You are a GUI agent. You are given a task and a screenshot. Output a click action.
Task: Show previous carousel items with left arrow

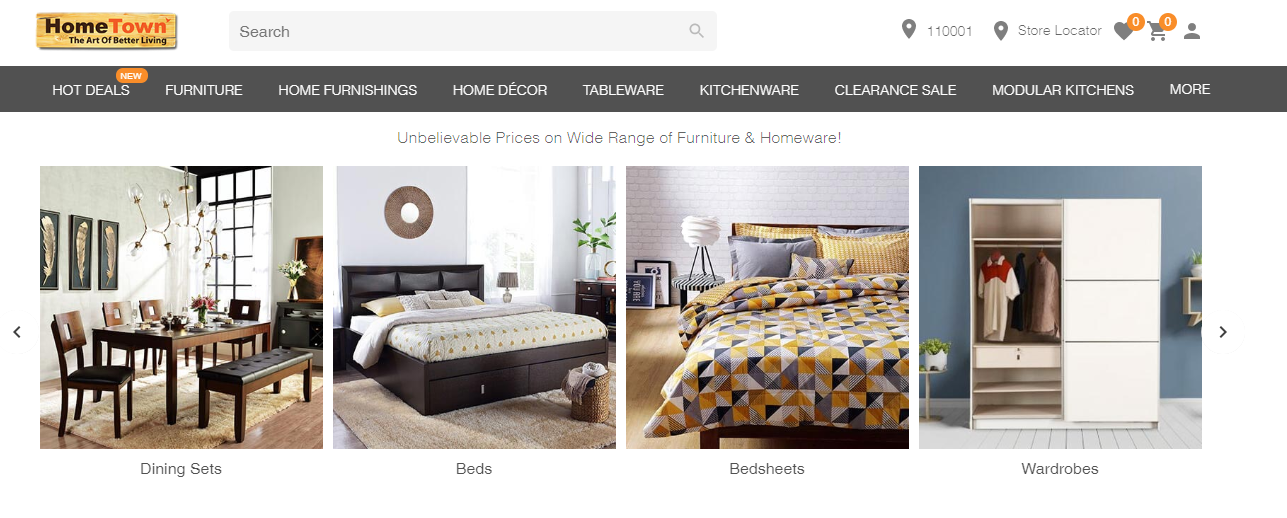pyautogui.click(x=17, y=332)
